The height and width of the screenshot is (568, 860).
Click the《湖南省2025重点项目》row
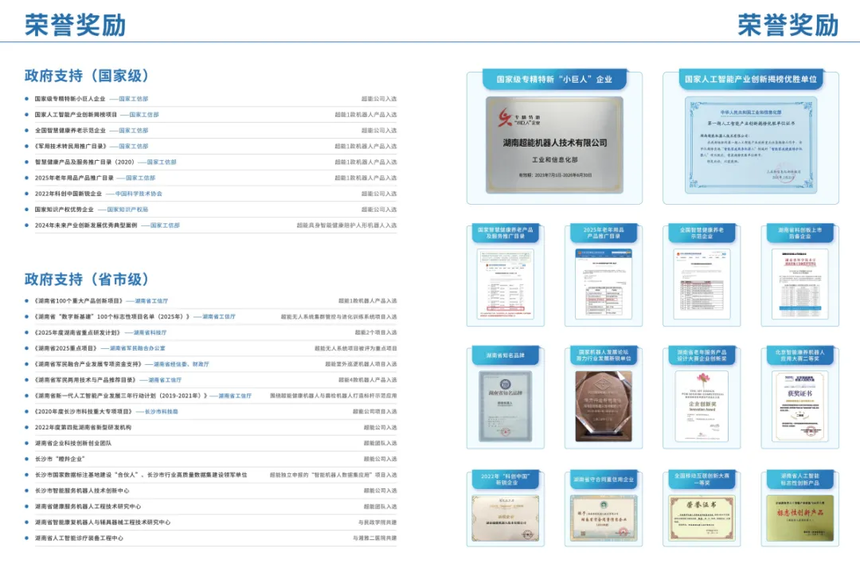(211, 348)
